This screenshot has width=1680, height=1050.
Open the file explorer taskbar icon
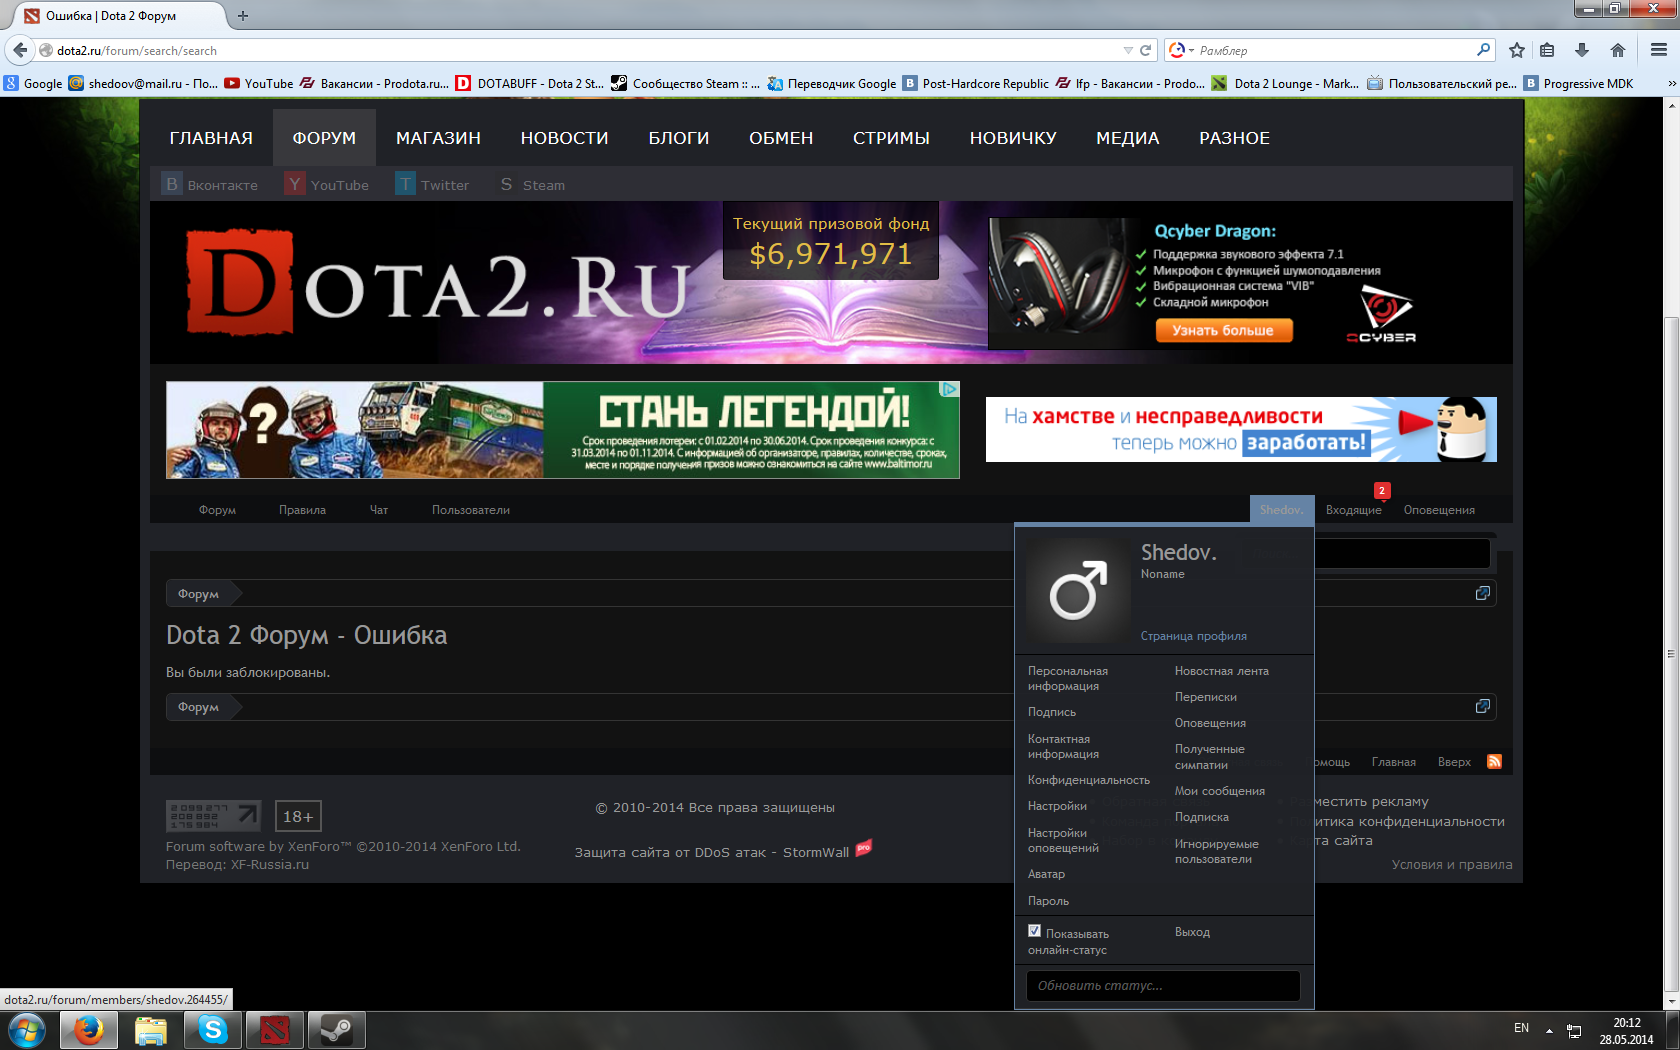click(151, 1030)
